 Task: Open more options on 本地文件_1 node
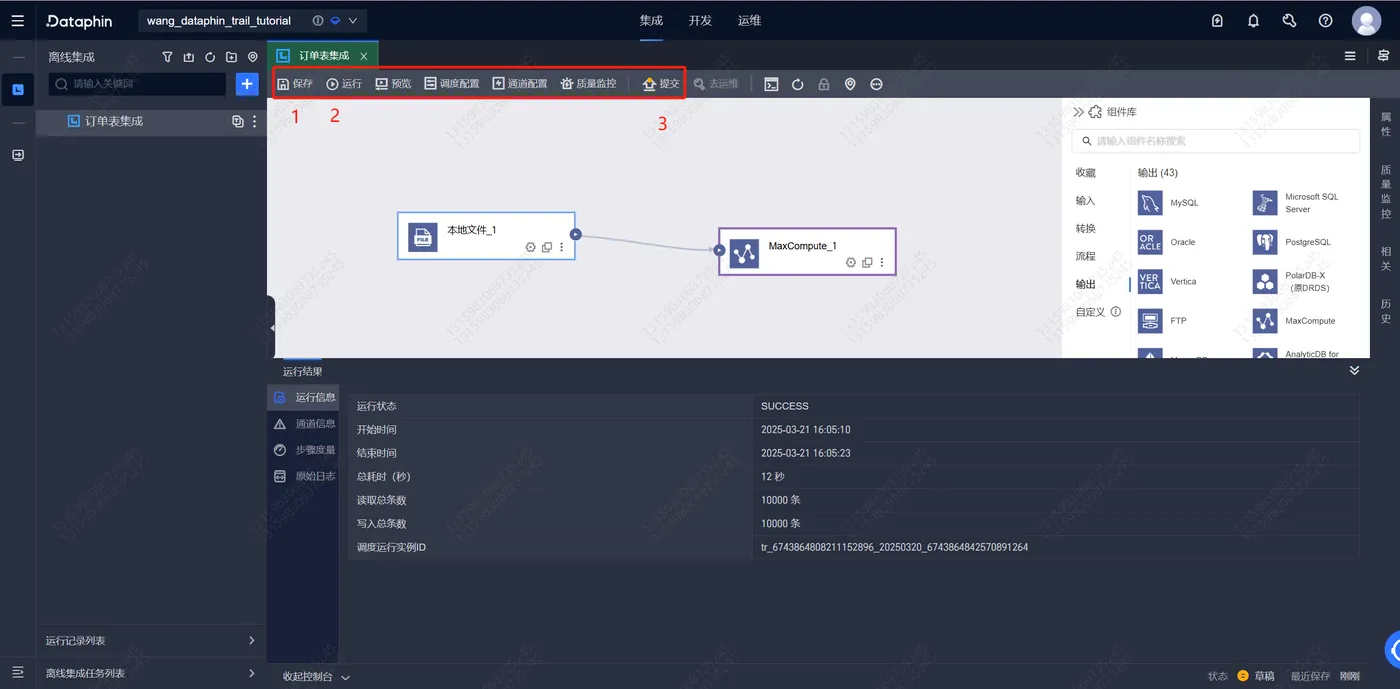(562, 247)
